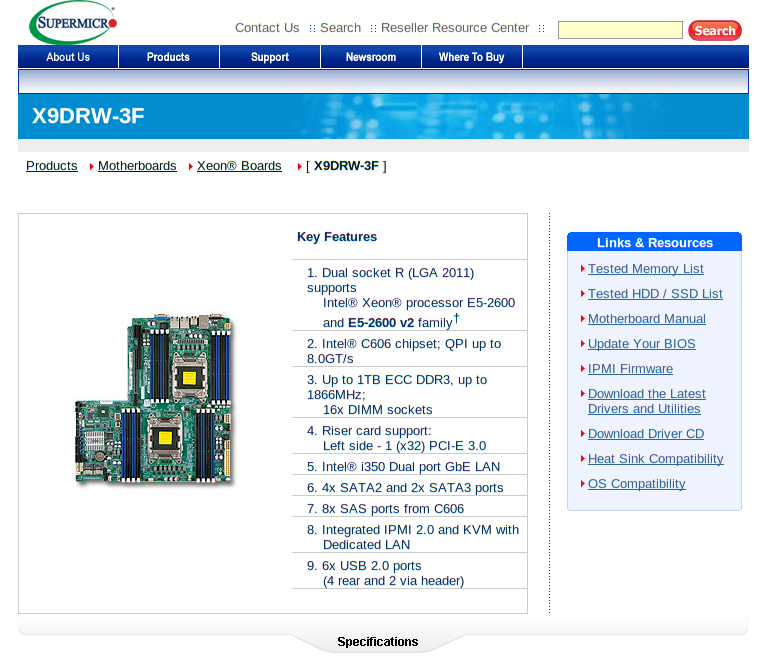This screenshot has height=658, width=770.
Task: Open the Update Your BIOS link
Action: click(x=641, y=344)
